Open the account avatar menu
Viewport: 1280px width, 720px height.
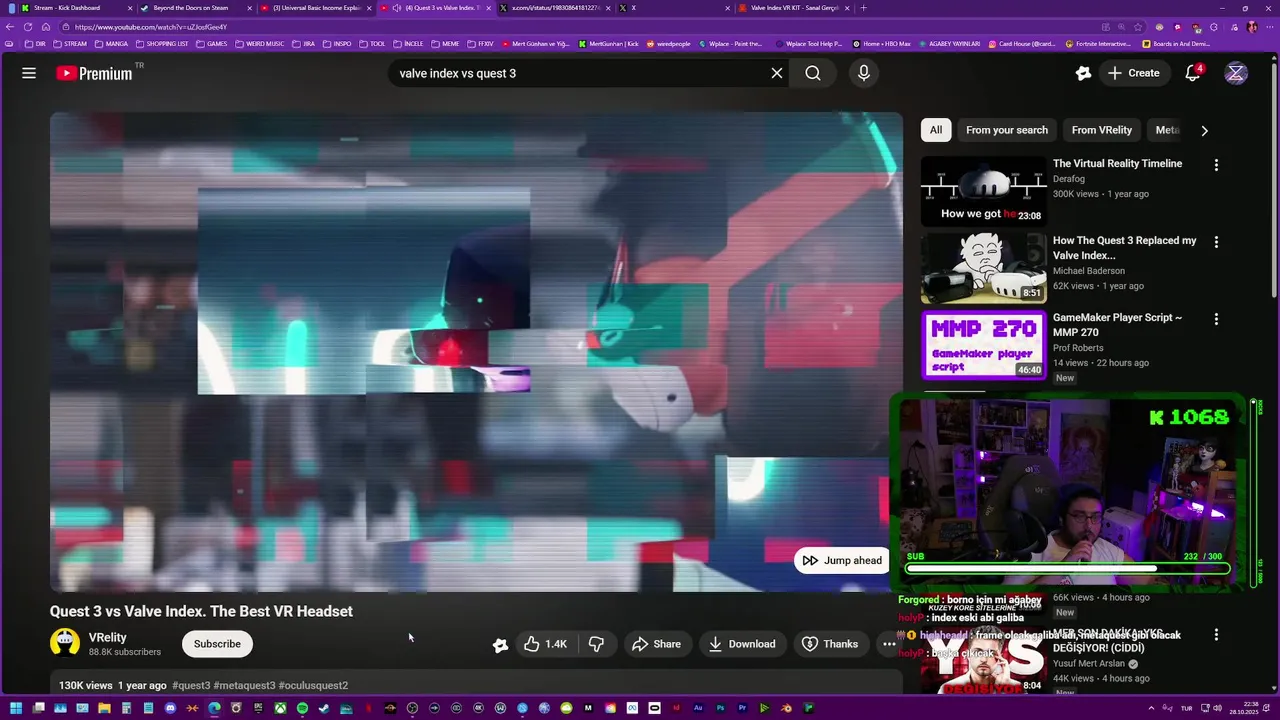(1236, 73)
